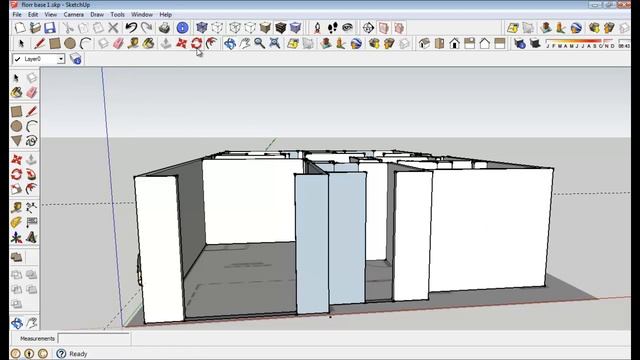Select the Zoom magnifier tool
The height and width of the screenshot is (360, 640).
click(259, 43)
